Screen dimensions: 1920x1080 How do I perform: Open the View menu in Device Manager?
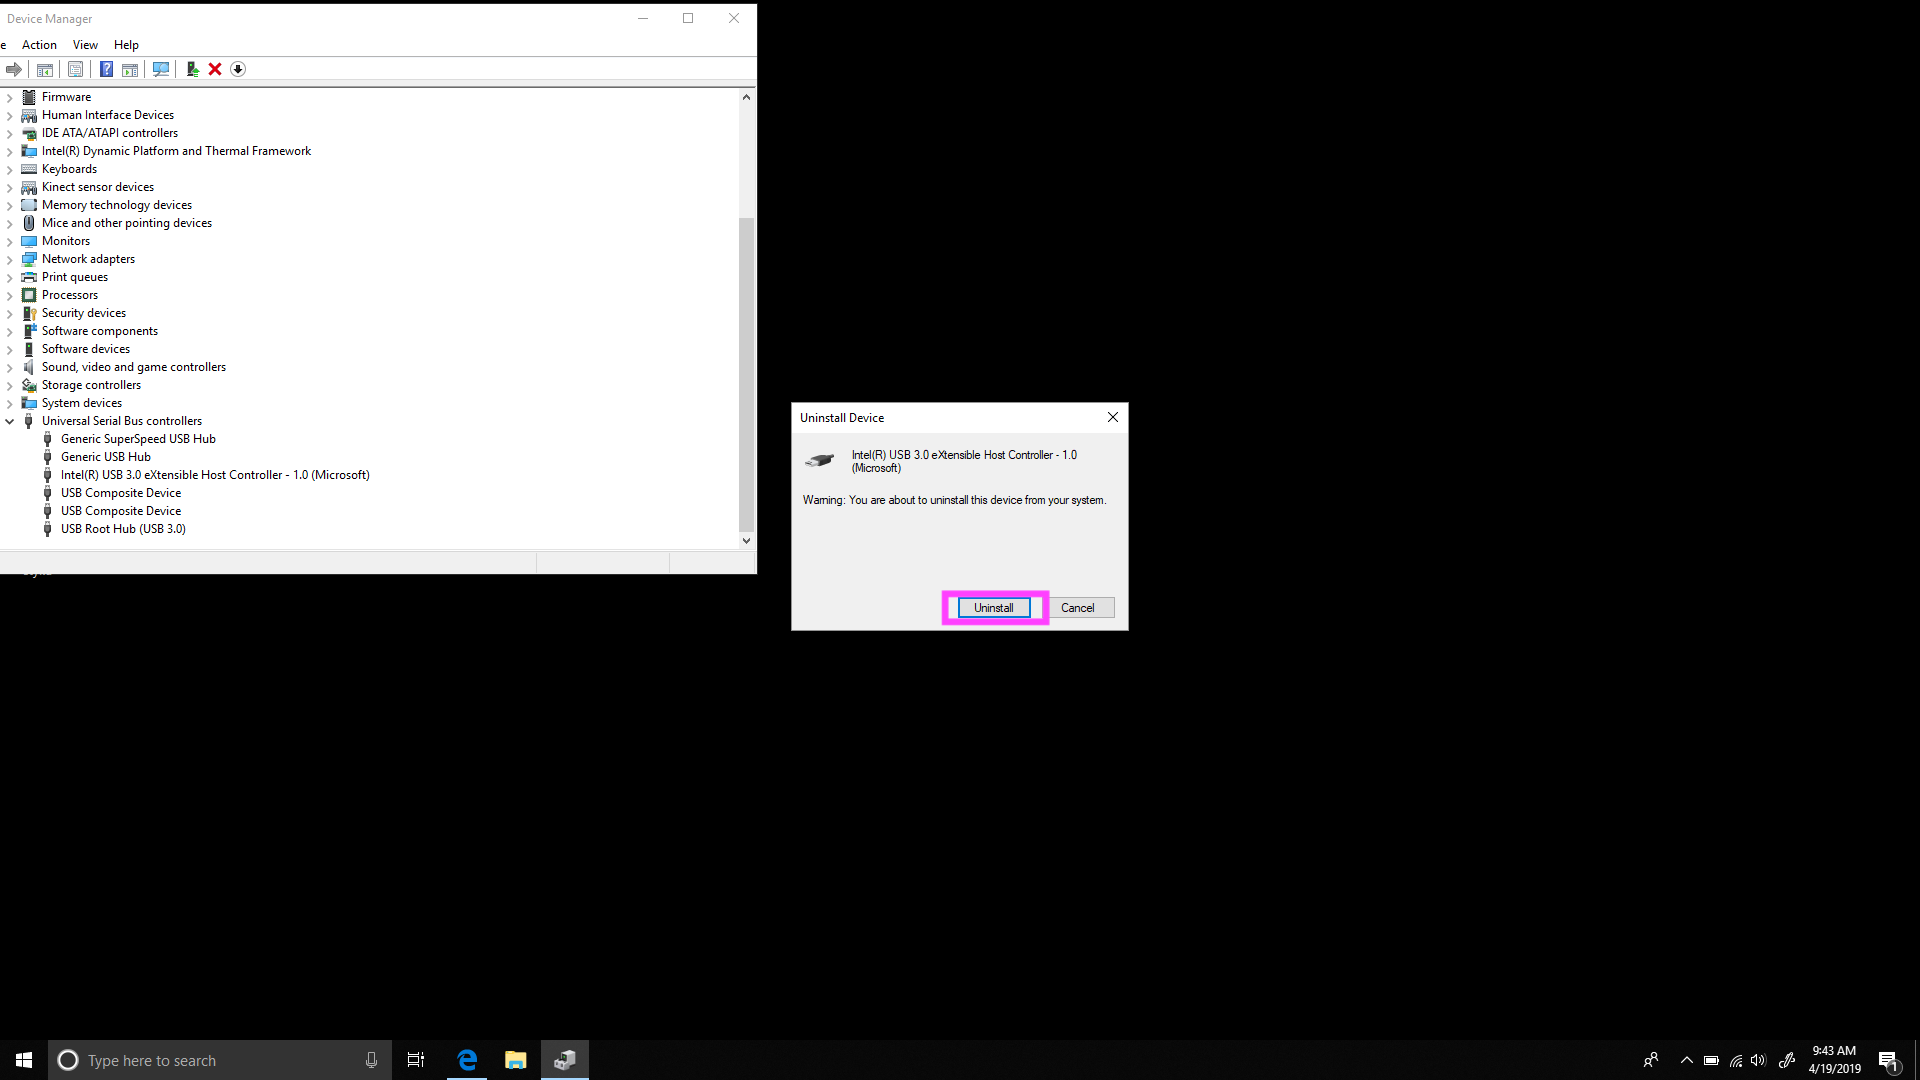(x=84, y=44)
